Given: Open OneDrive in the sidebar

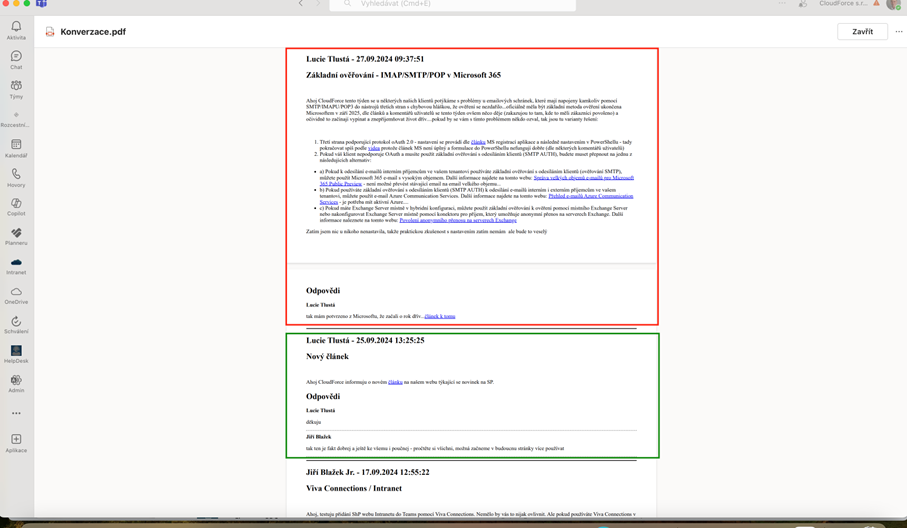Looking at the screenshot, I should (16, 296).
